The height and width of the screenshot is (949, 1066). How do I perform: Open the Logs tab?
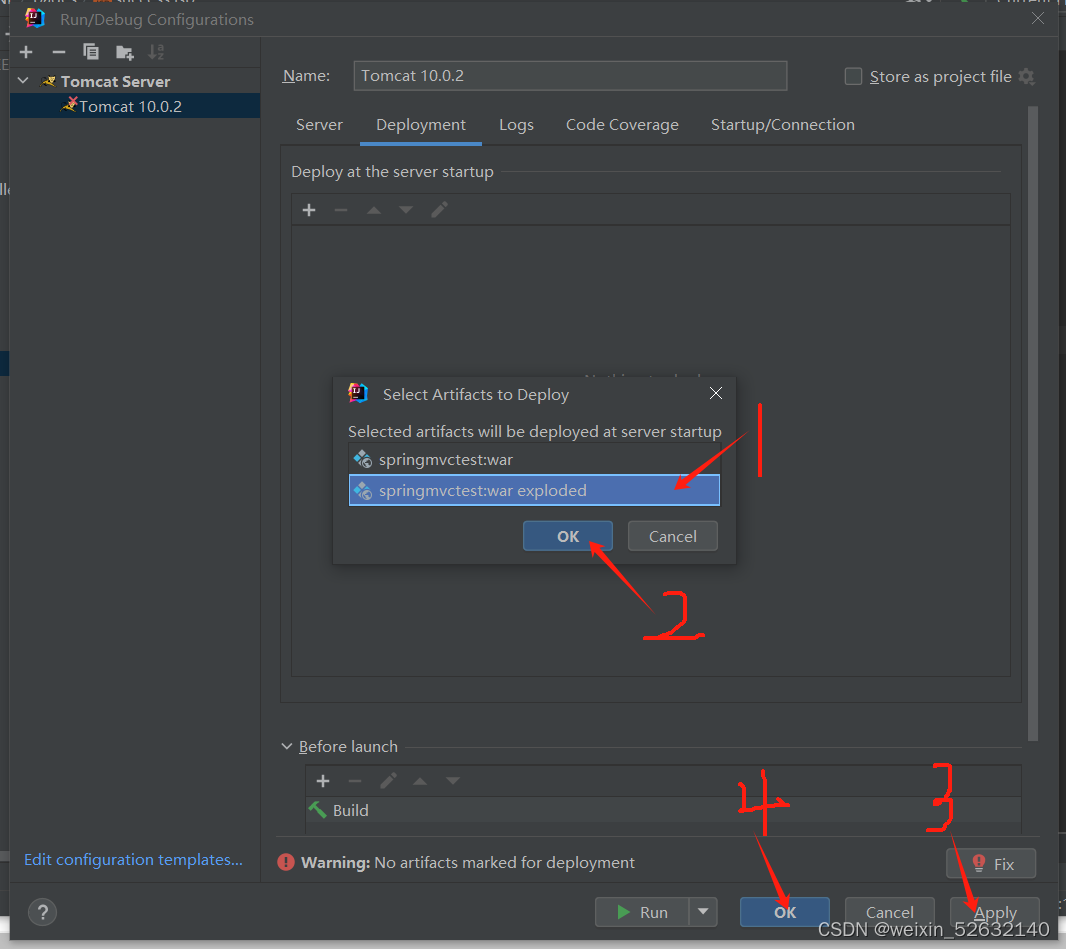coord(516,124)
